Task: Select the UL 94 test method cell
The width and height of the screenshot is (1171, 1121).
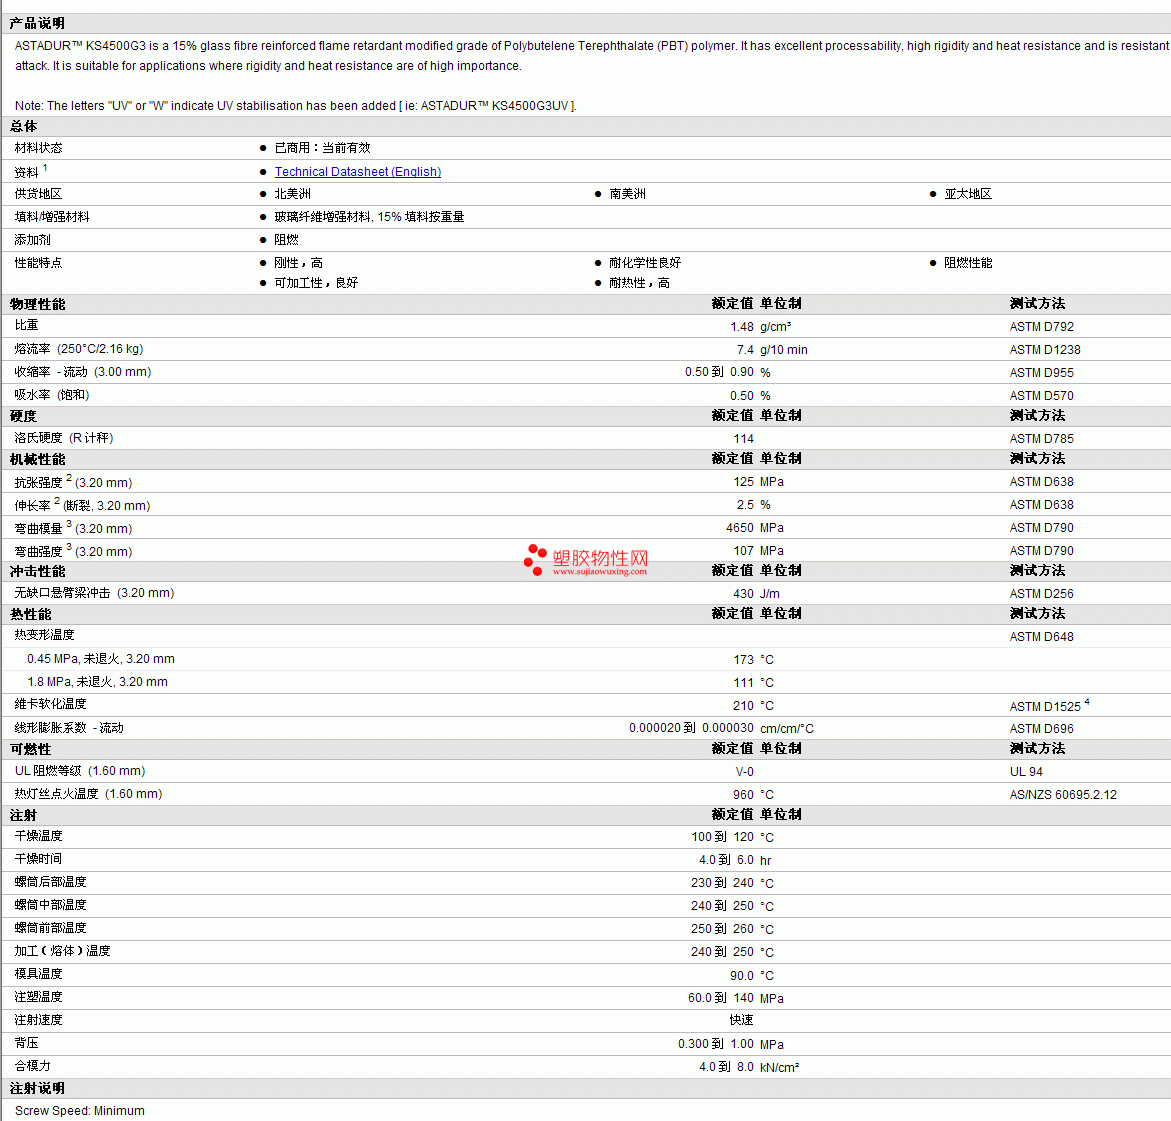Action: (x=1026, y=772)
